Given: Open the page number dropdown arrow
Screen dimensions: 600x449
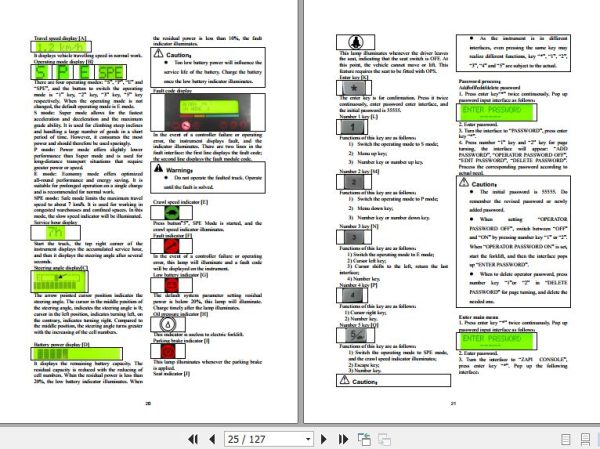Looking at the screenshot, I should pos(308,439).
